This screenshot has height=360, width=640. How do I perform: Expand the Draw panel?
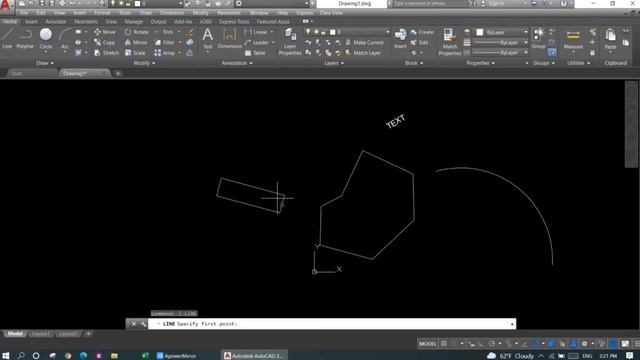[x=45, y=63]
